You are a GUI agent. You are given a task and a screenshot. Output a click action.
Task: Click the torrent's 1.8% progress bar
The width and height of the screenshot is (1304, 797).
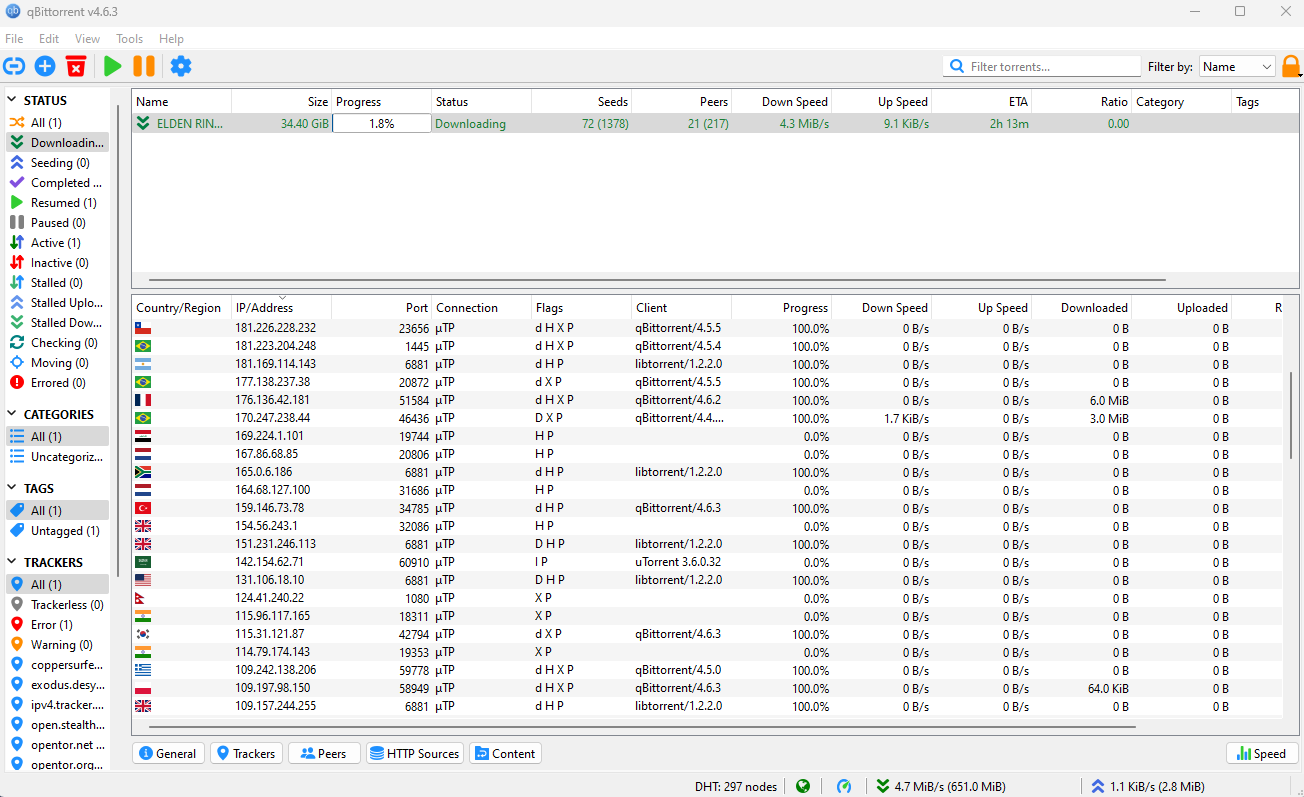(381, 124)
